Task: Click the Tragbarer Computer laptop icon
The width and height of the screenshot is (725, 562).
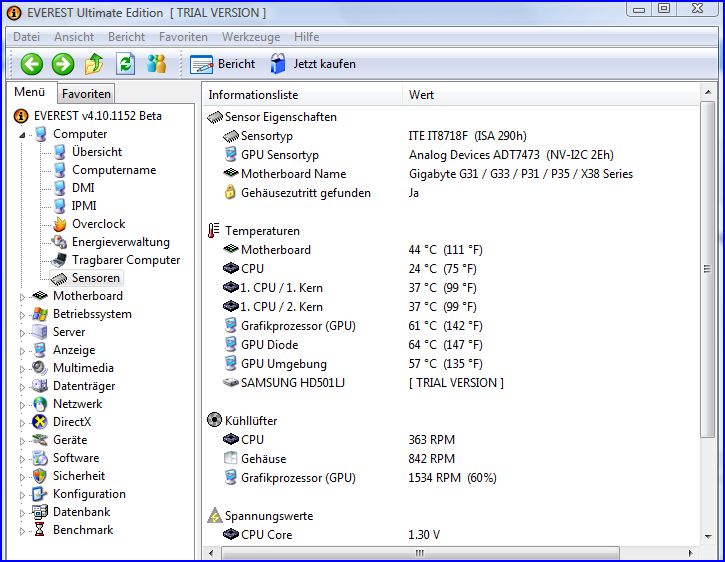Action: [59, 260]
